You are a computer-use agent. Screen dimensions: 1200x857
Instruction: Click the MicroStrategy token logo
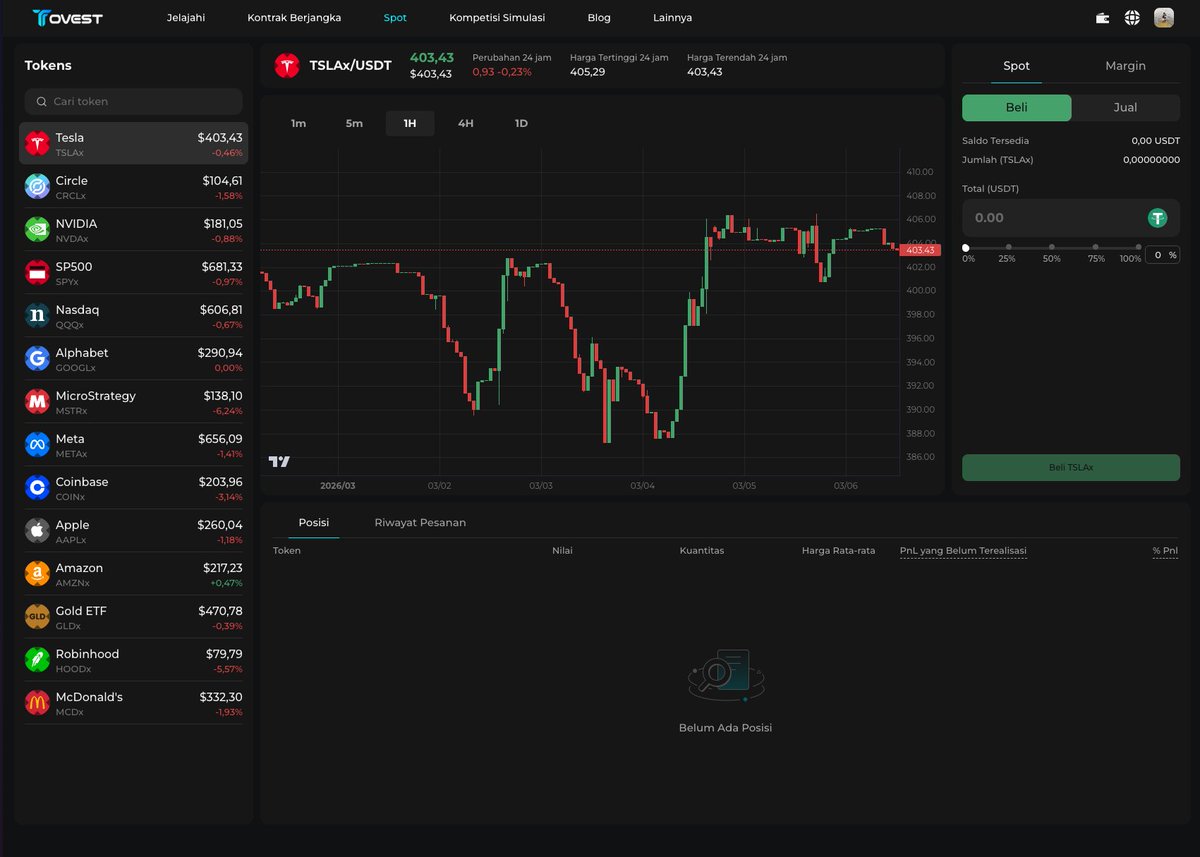[37, 402]
